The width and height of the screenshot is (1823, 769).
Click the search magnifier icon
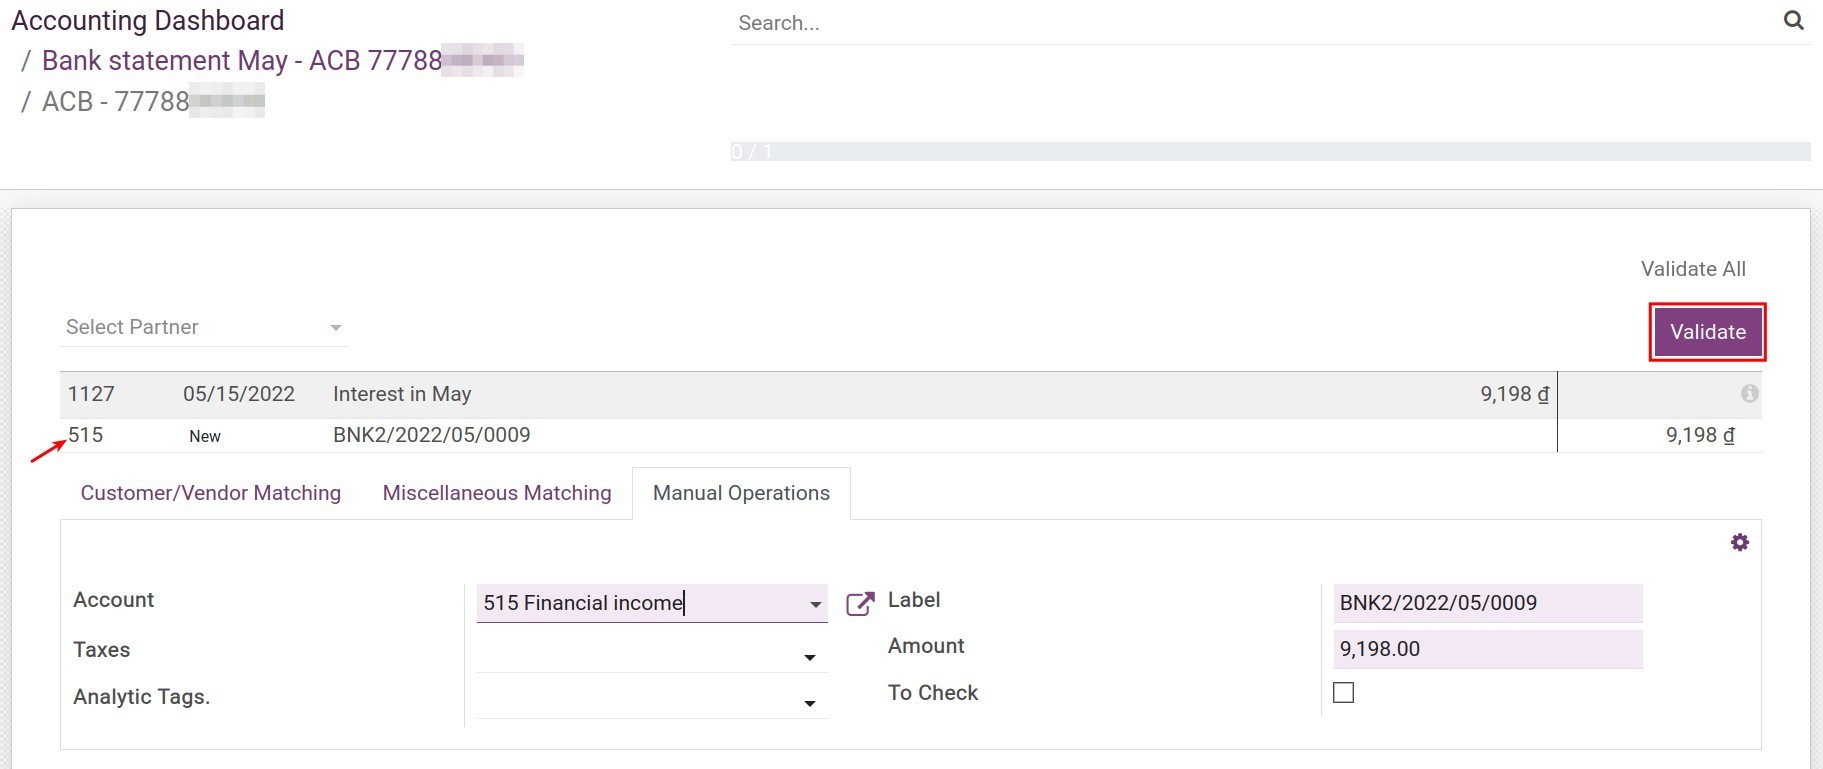tap(1793, 21)
